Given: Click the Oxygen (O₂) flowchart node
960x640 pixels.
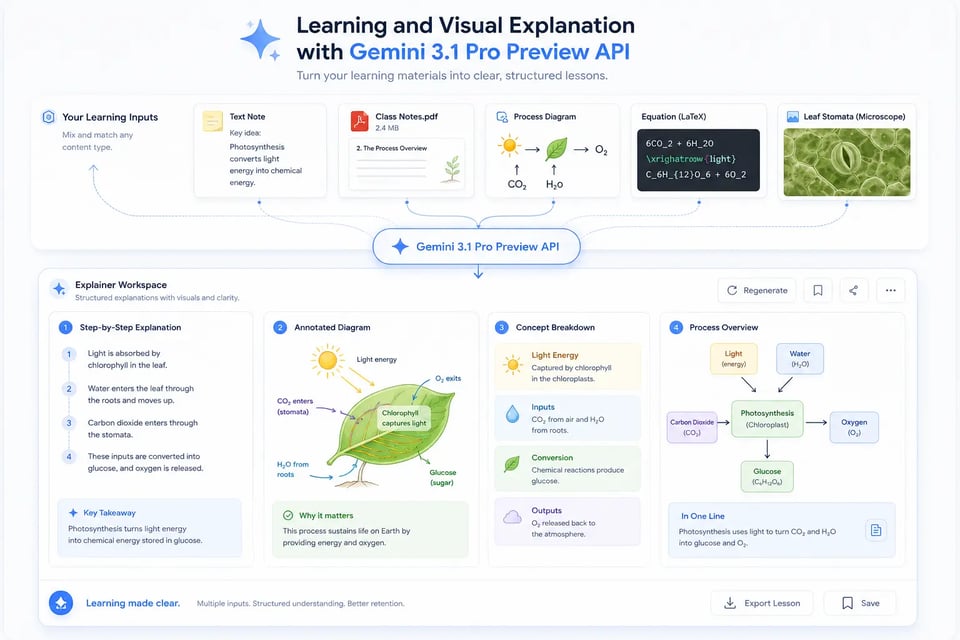Looking at the screenshot, I should pyautogui.click(x=854, y=427).
